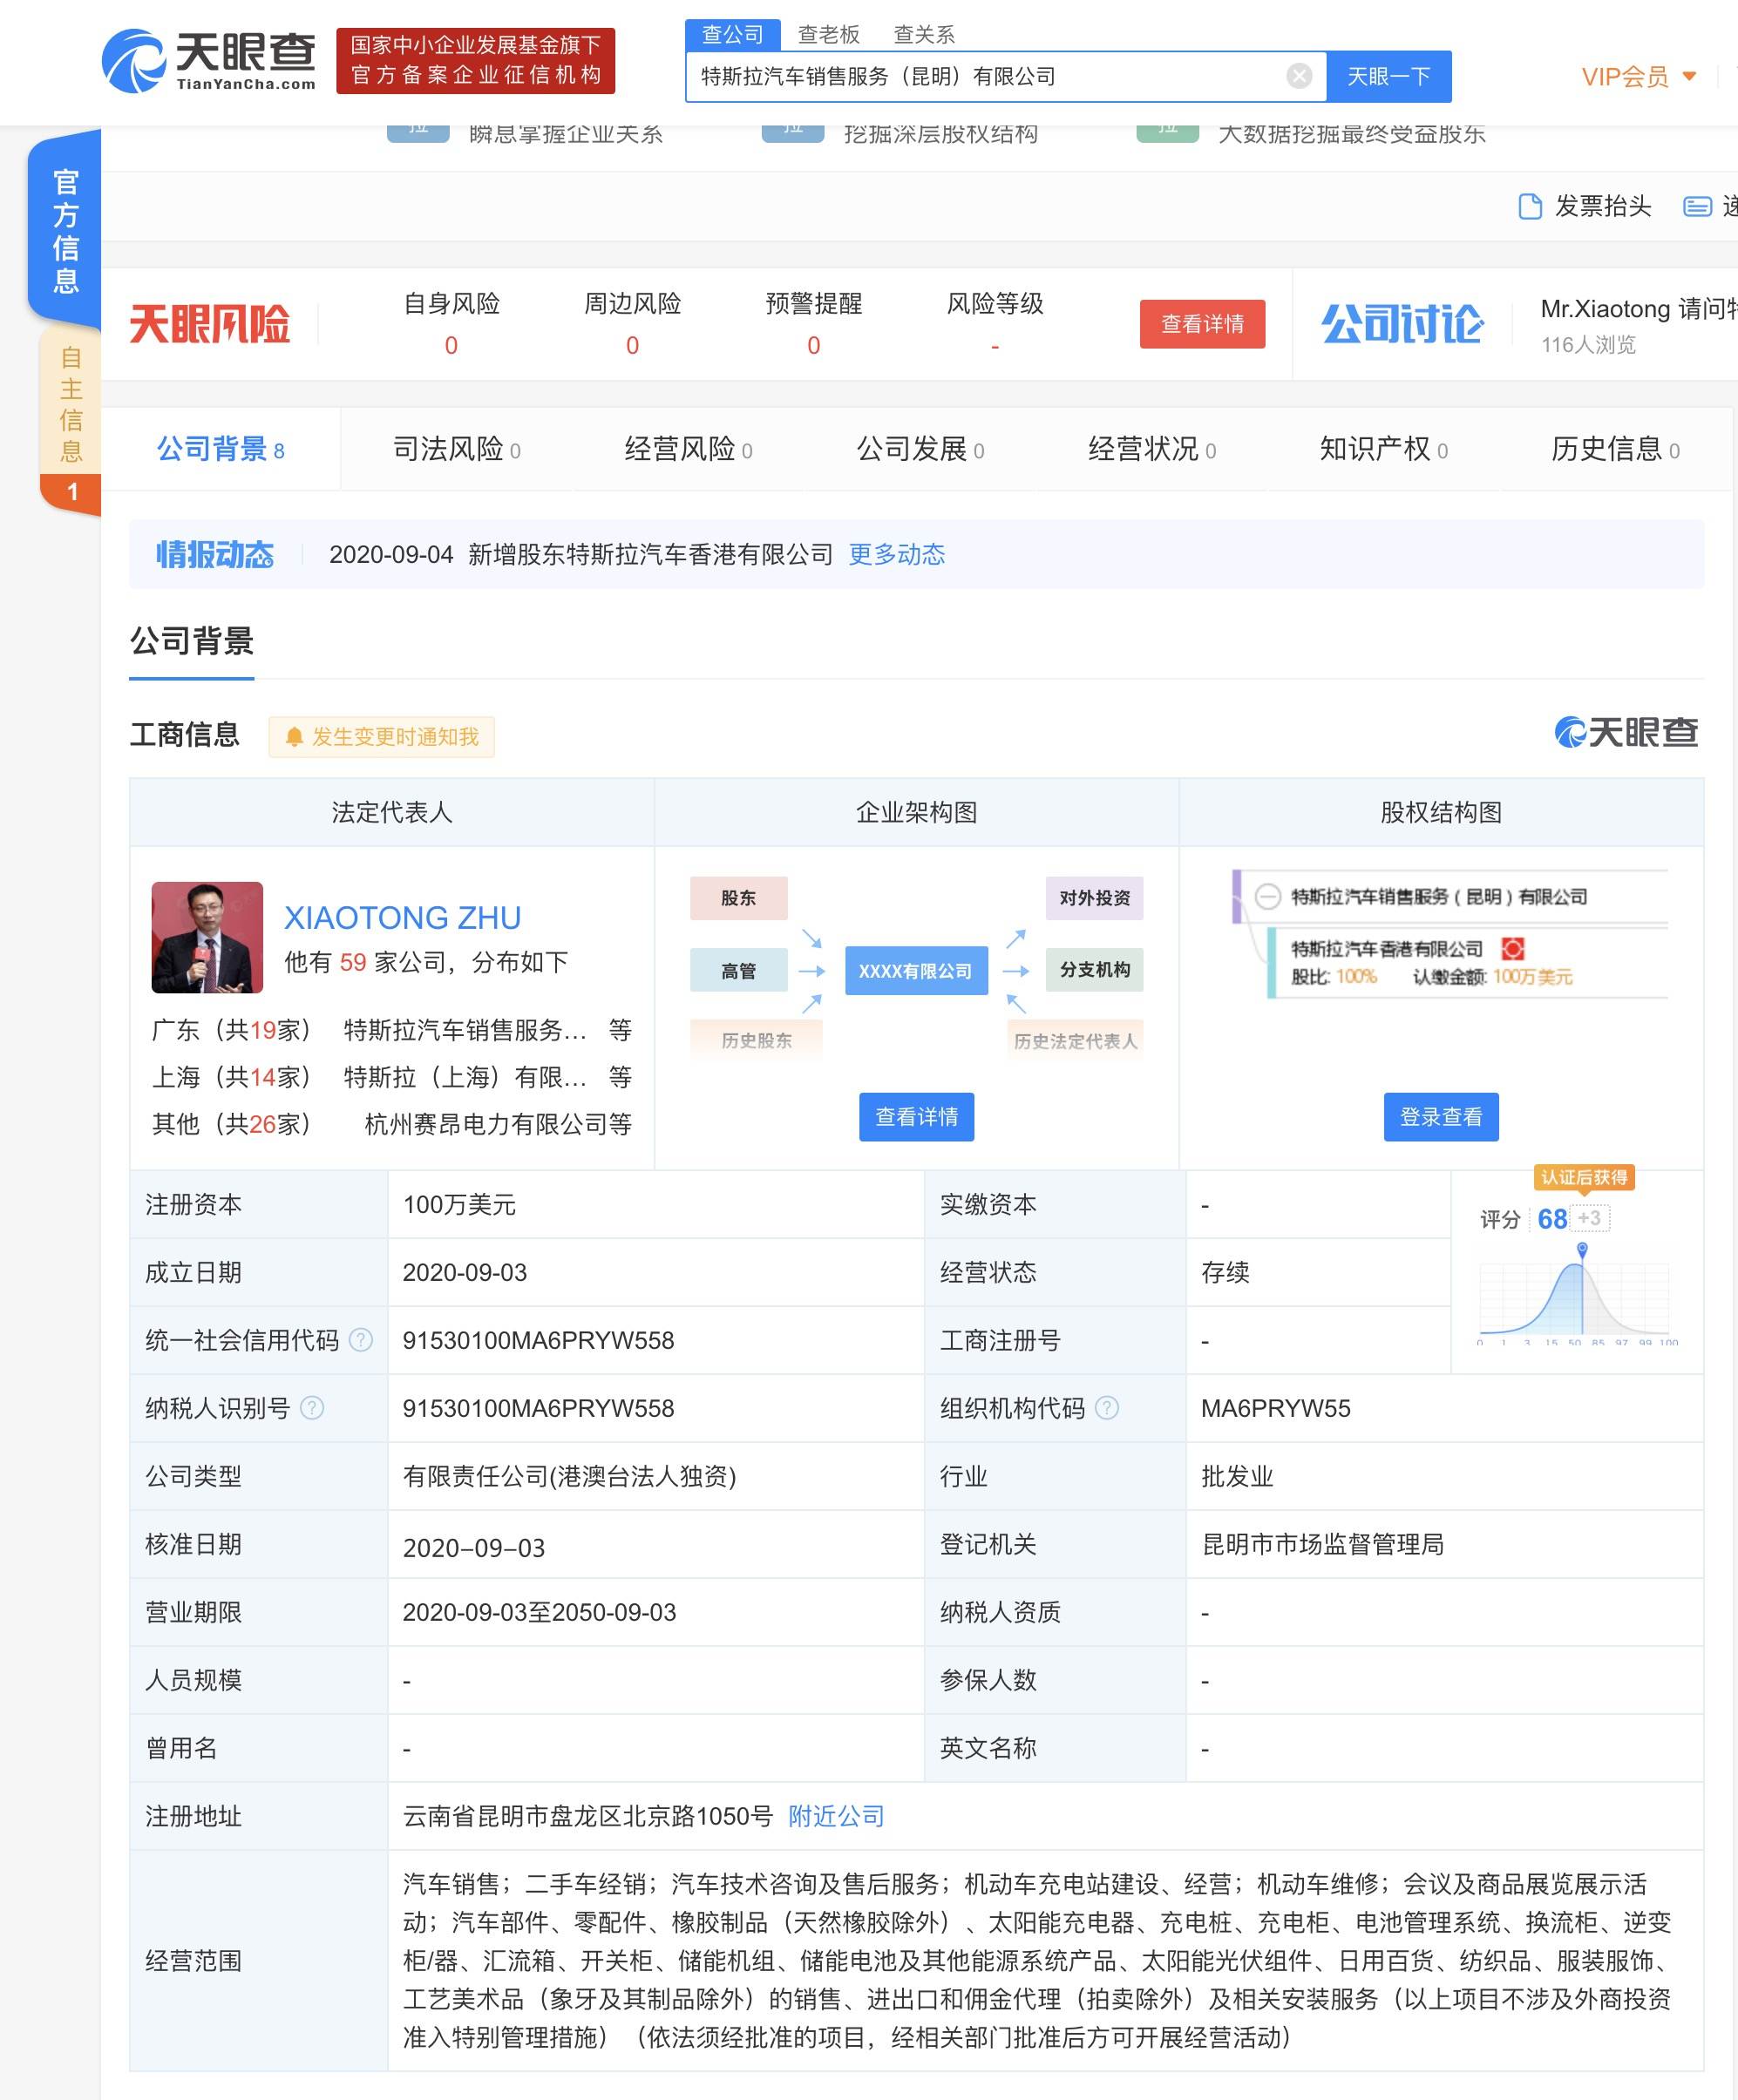Clear the search box with X icon
1738x2100 pixels.
(1298, 76)
